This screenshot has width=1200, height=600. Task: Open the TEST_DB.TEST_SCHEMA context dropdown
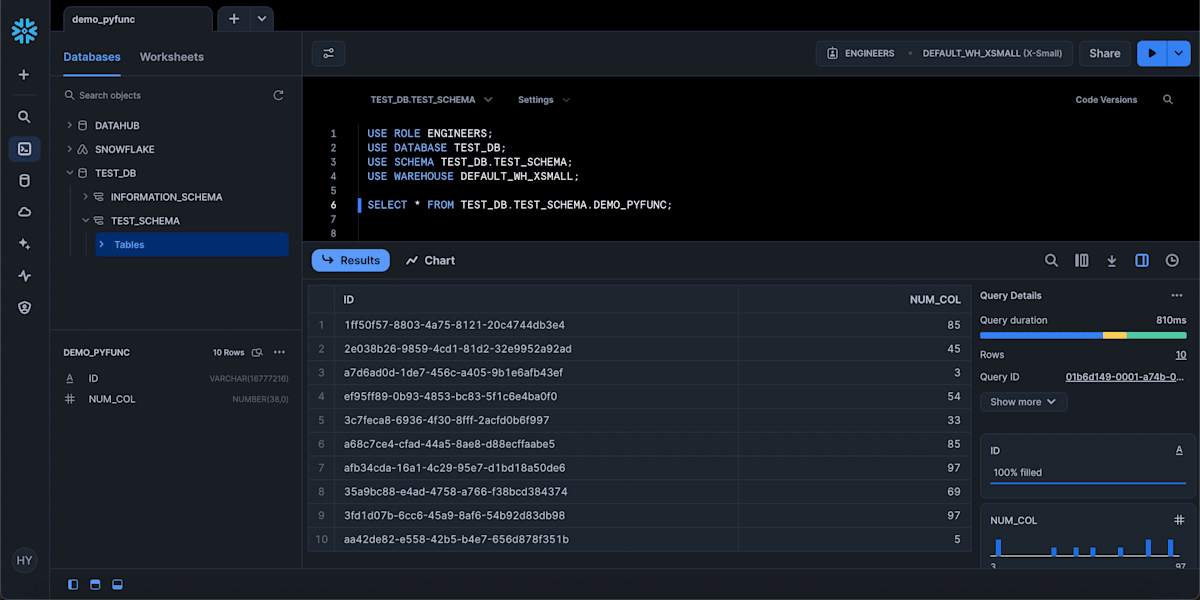point(431,100)
